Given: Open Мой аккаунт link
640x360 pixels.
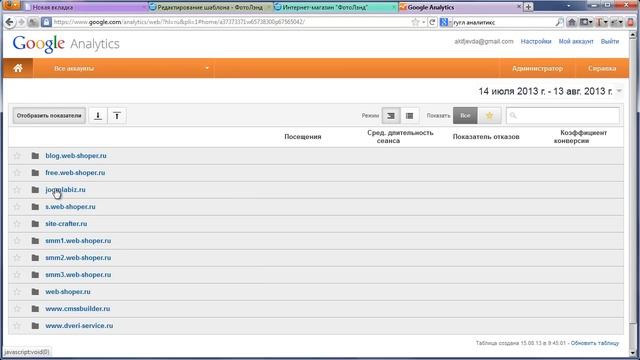Looking at the screenshot, I should (x=576, y=41).
